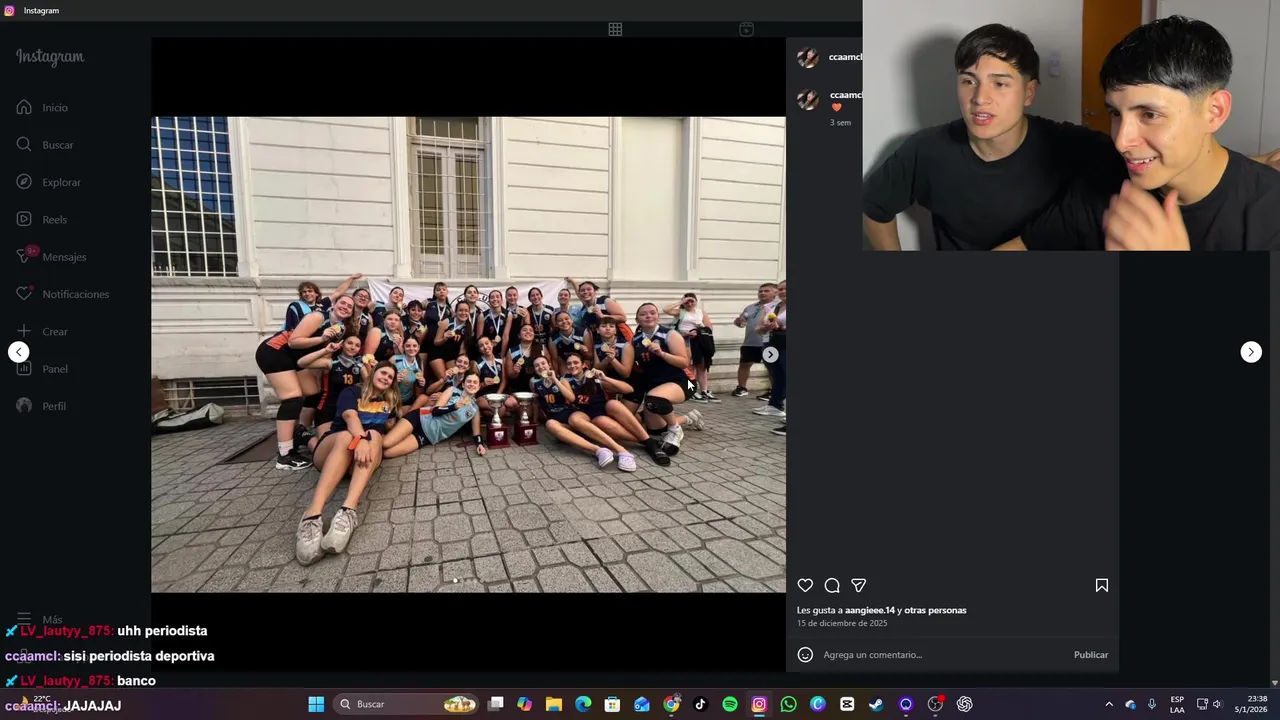Click the comment bubble icon
Viewport: 1280px width, 720px height.
pyautogui.click(x=832, y=585)
